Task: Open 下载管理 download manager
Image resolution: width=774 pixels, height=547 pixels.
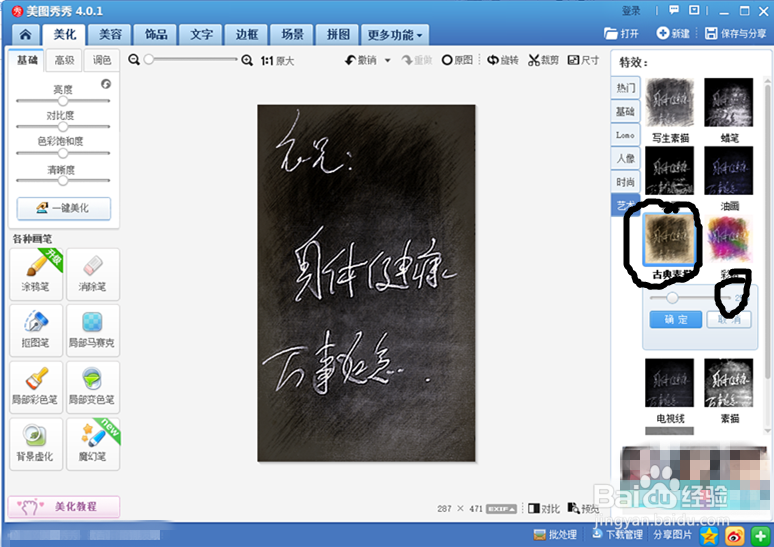Action: coord(617,535)
